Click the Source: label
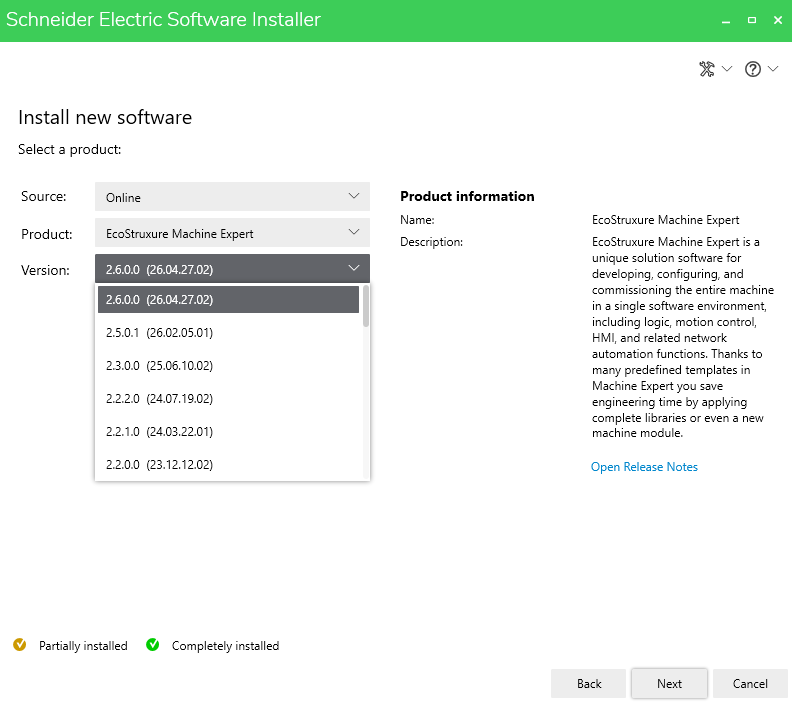The image size is (792, 714). click(x=43, y=196)
